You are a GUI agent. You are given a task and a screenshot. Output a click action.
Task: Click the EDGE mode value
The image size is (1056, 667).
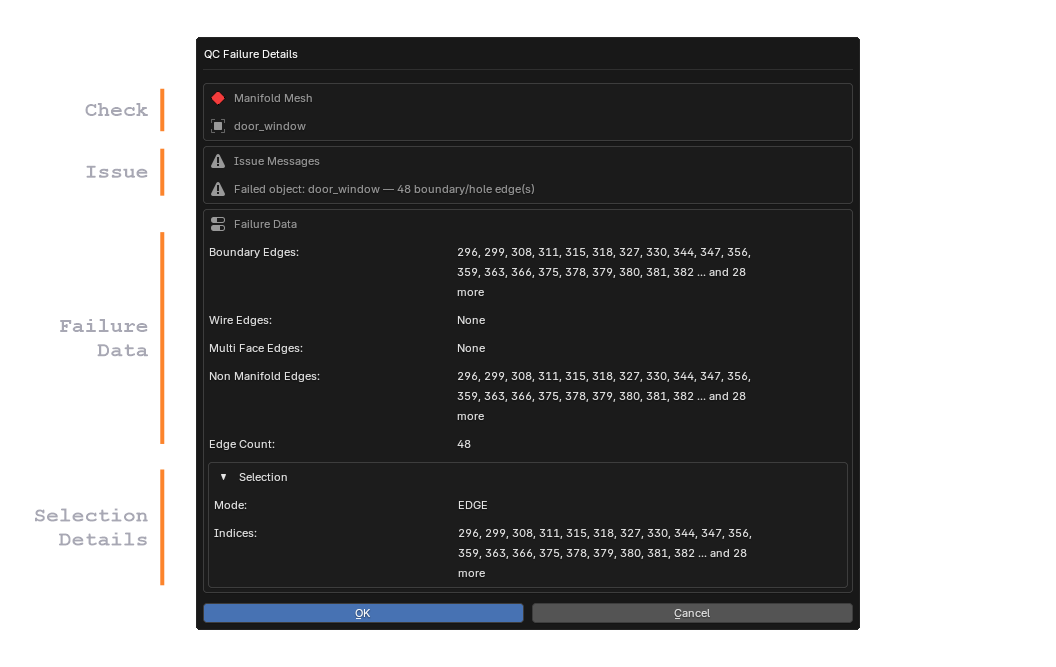click(473, 505)
